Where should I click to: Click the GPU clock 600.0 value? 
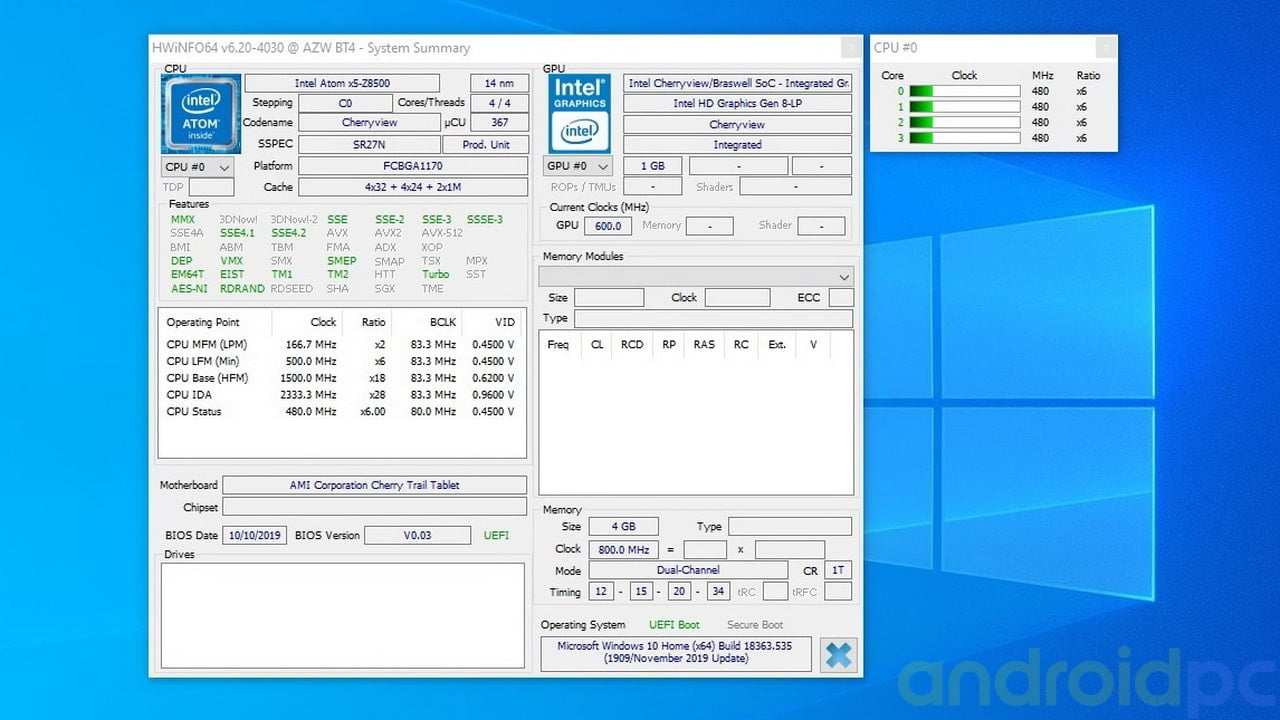tap(608, 226)
